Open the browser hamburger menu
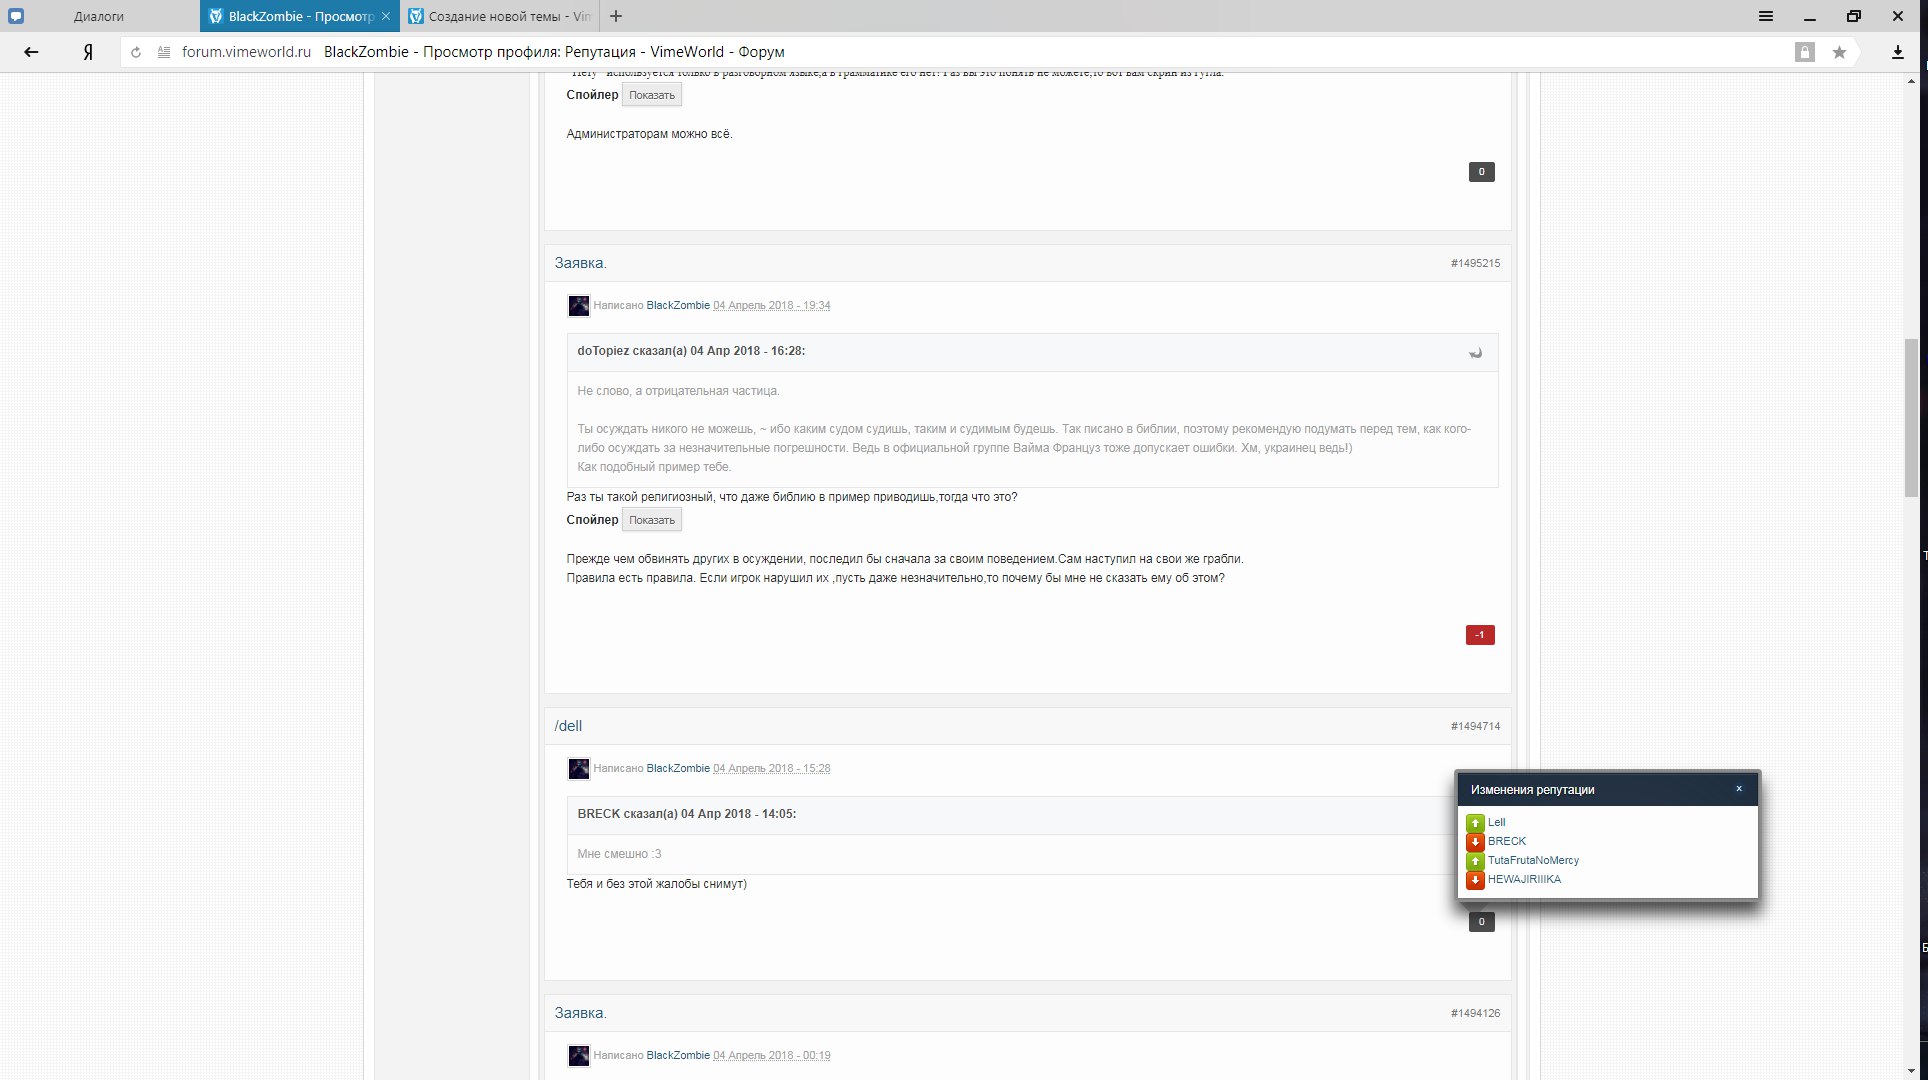 coord(1766,16)
